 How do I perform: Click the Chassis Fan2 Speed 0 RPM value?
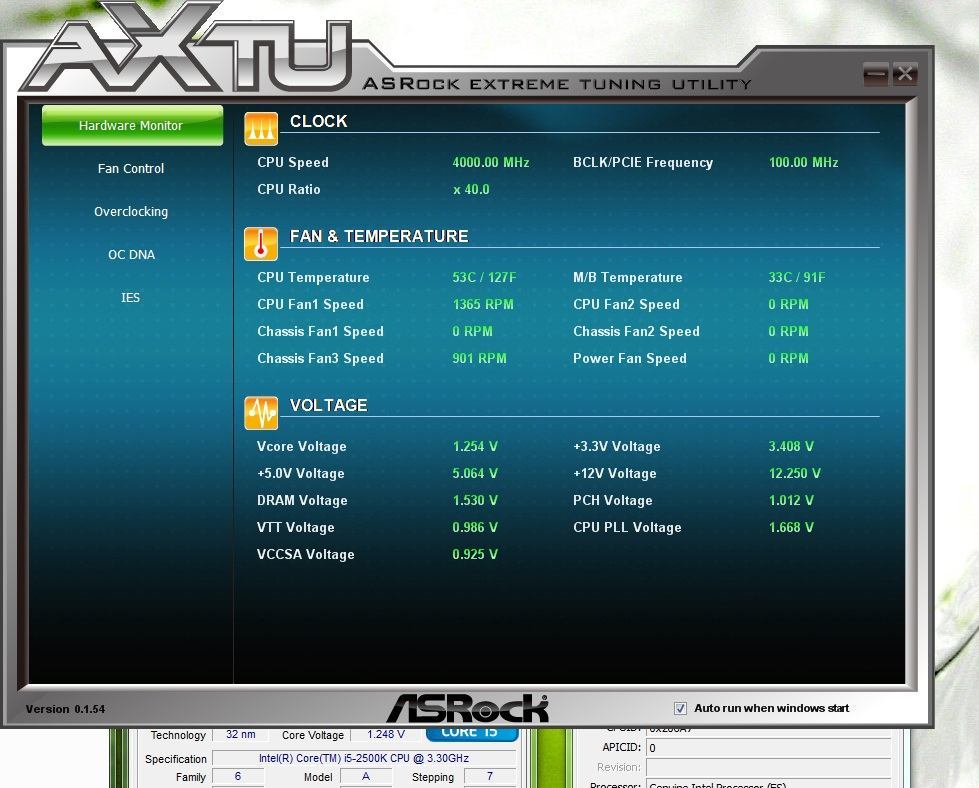789,331
